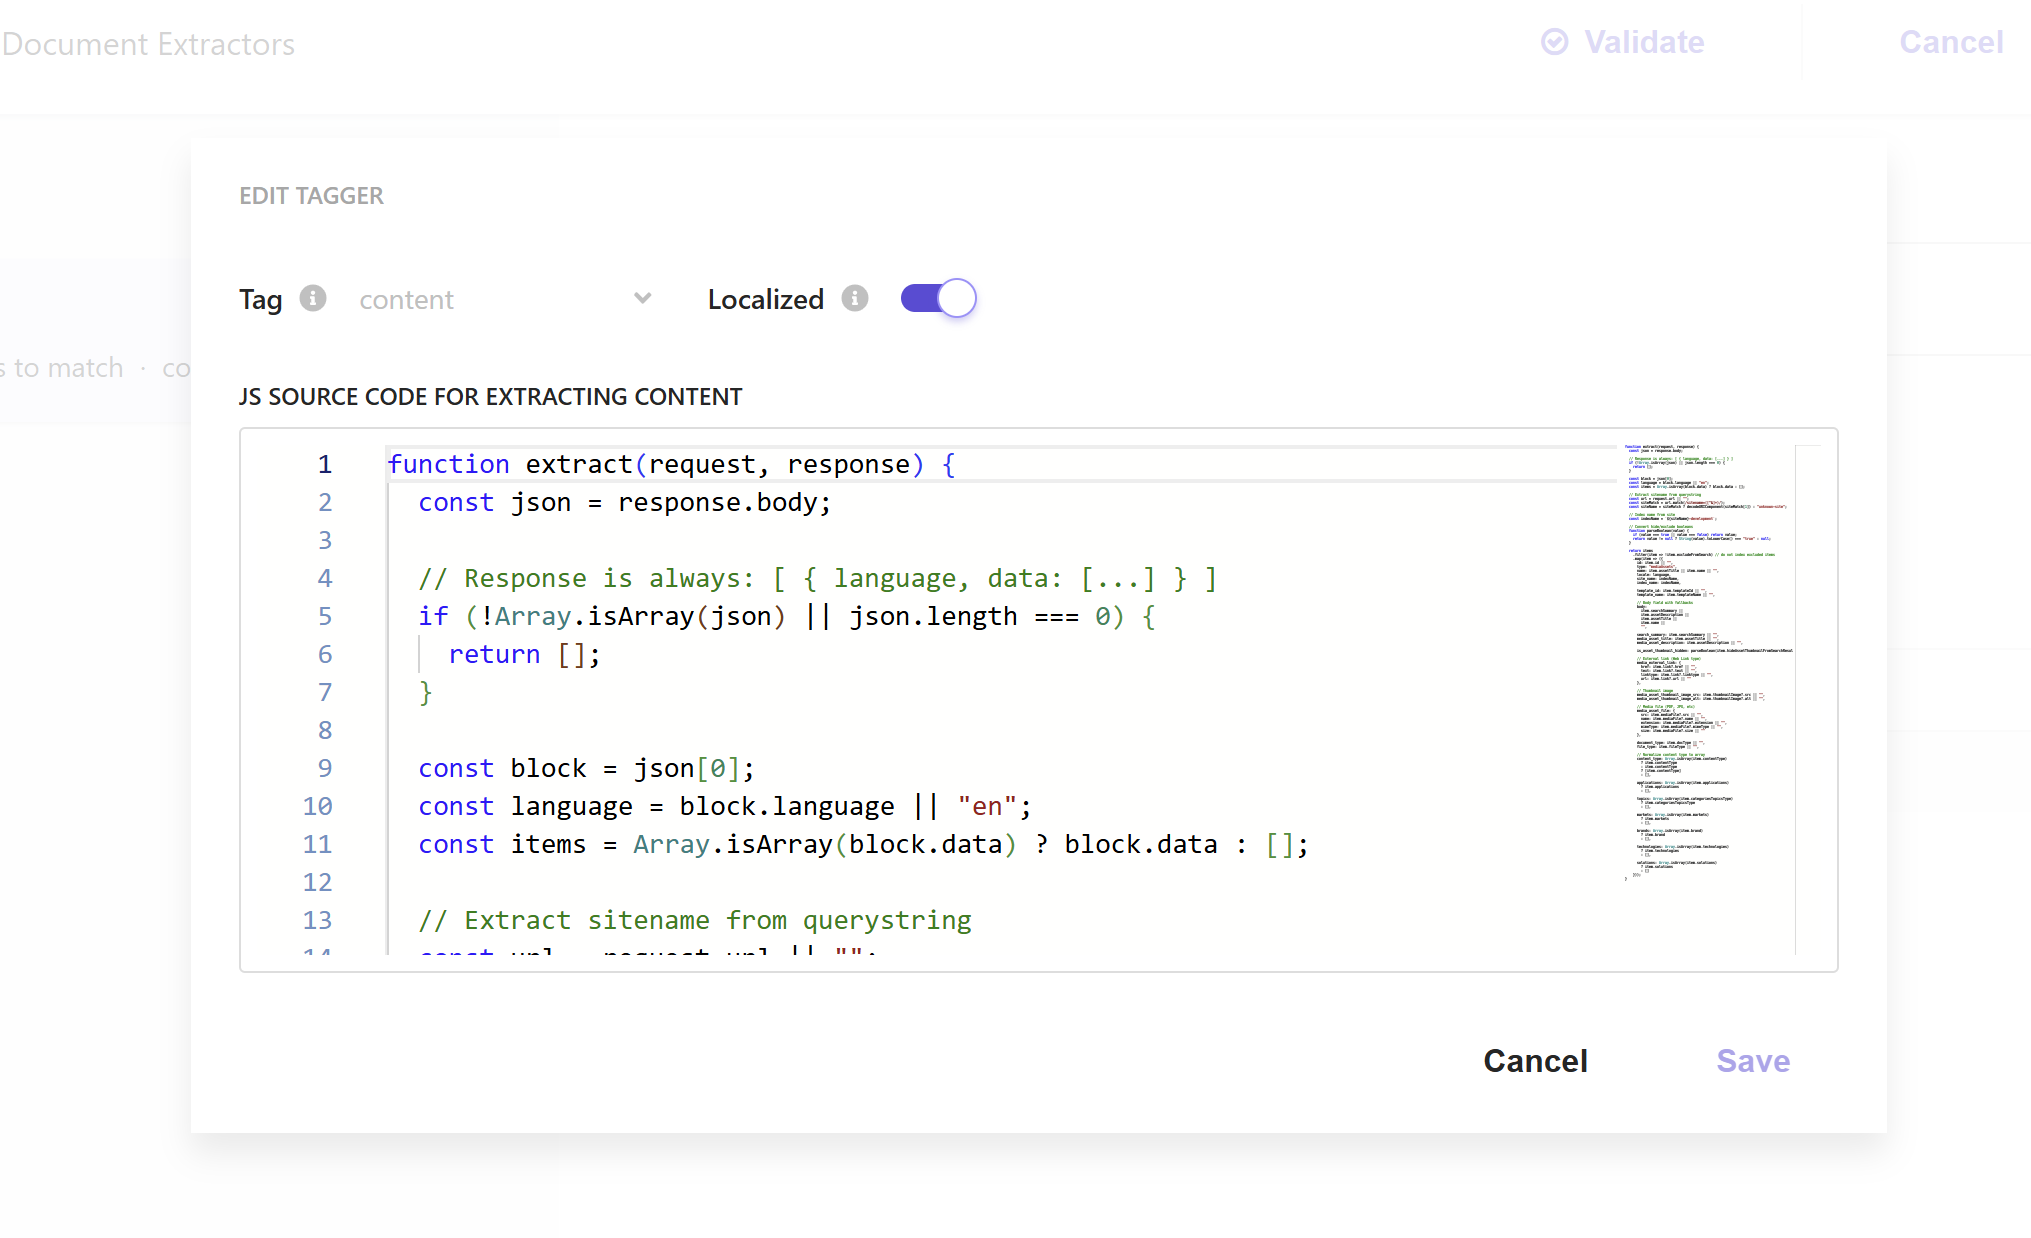Viewport: 2031px width, 1238px height.
Task: Click the Validate checkmark icon
Action: coord(1554,42)
